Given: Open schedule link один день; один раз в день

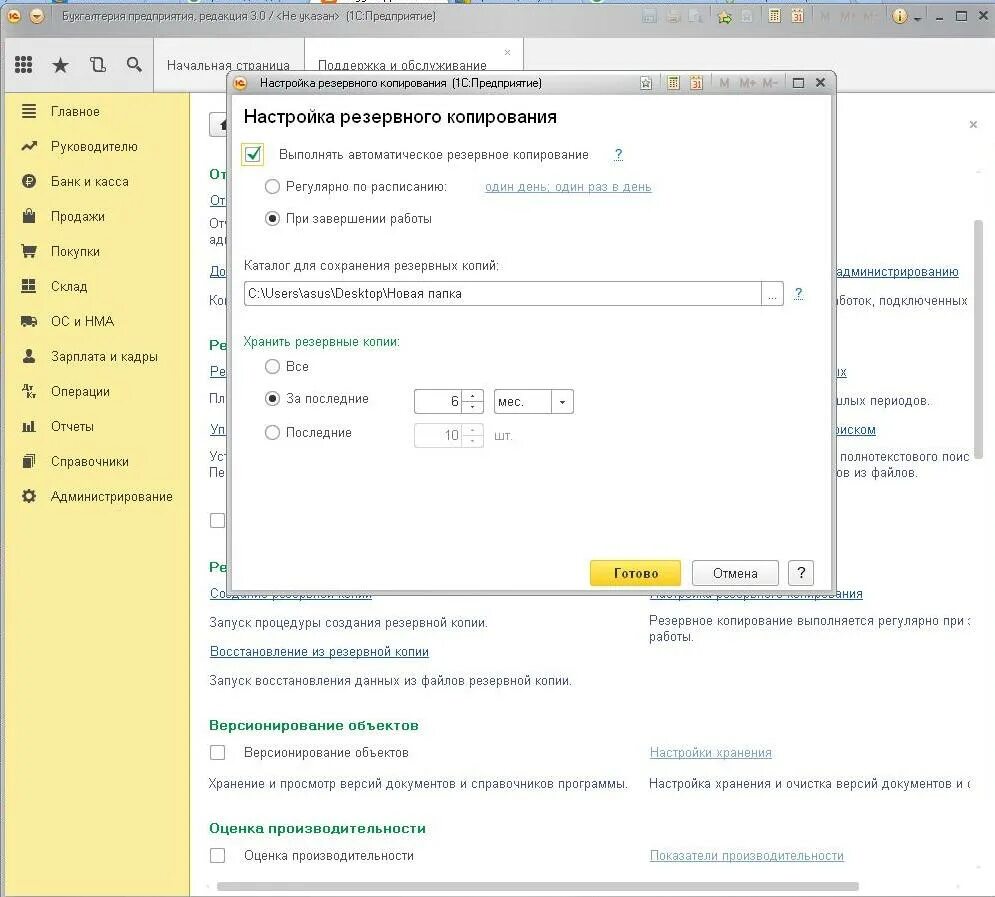Looking at the screenshot, I should [568, 187].
